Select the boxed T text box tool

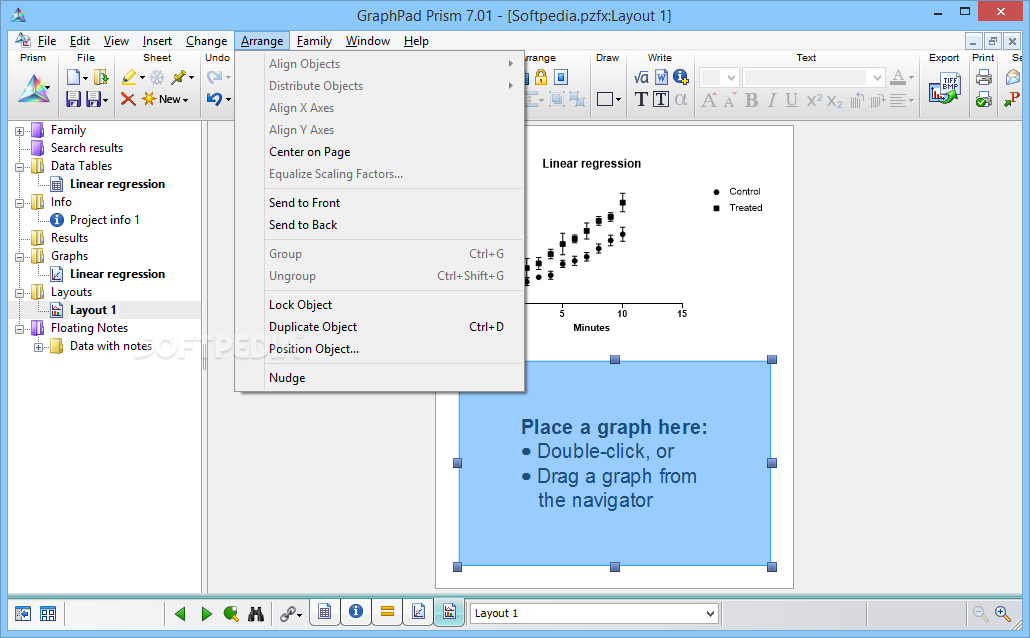[661, 99]
